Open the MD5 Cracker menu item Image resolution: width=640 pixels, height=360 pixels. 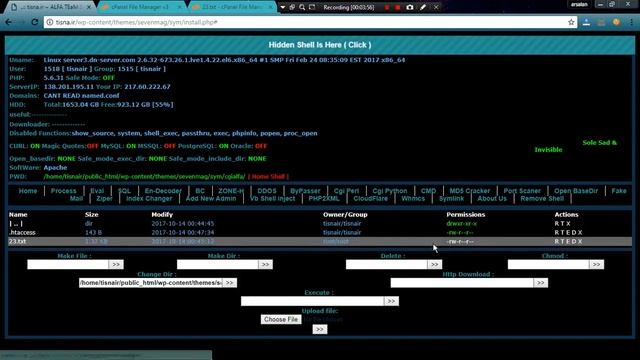(469, 191)
